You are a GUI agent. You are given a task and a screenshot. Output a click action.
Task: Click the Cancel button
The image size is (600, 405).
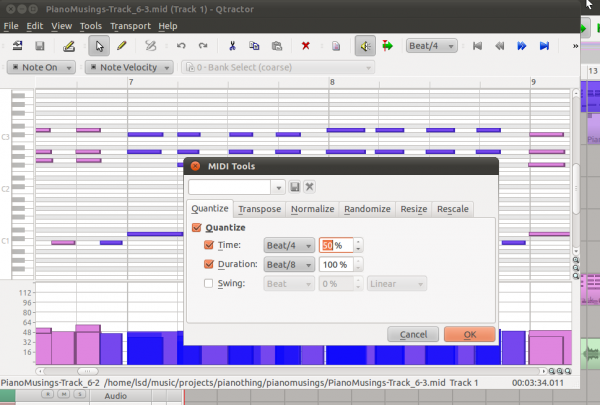pyautogui.click(x=413, y=335)
